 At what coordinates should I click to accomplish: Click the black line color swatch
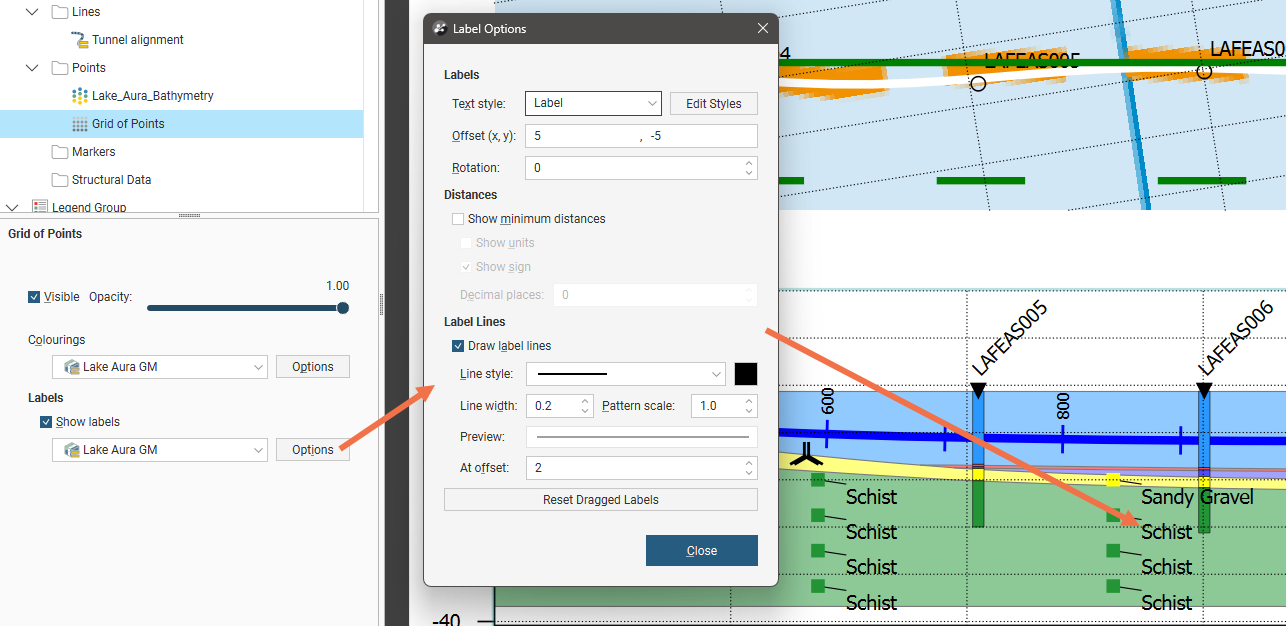click(x=746, y=374)
